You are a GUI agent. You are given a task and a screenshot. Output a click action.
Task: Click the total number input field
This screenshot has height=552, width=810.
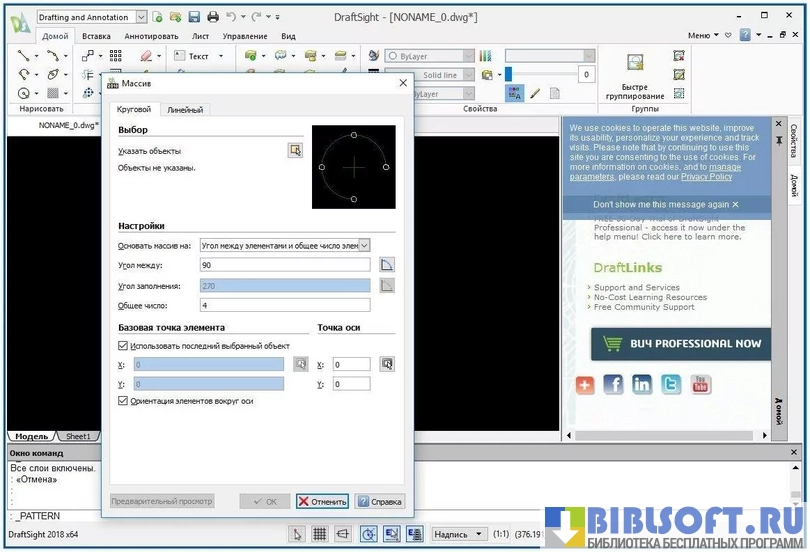285,306
